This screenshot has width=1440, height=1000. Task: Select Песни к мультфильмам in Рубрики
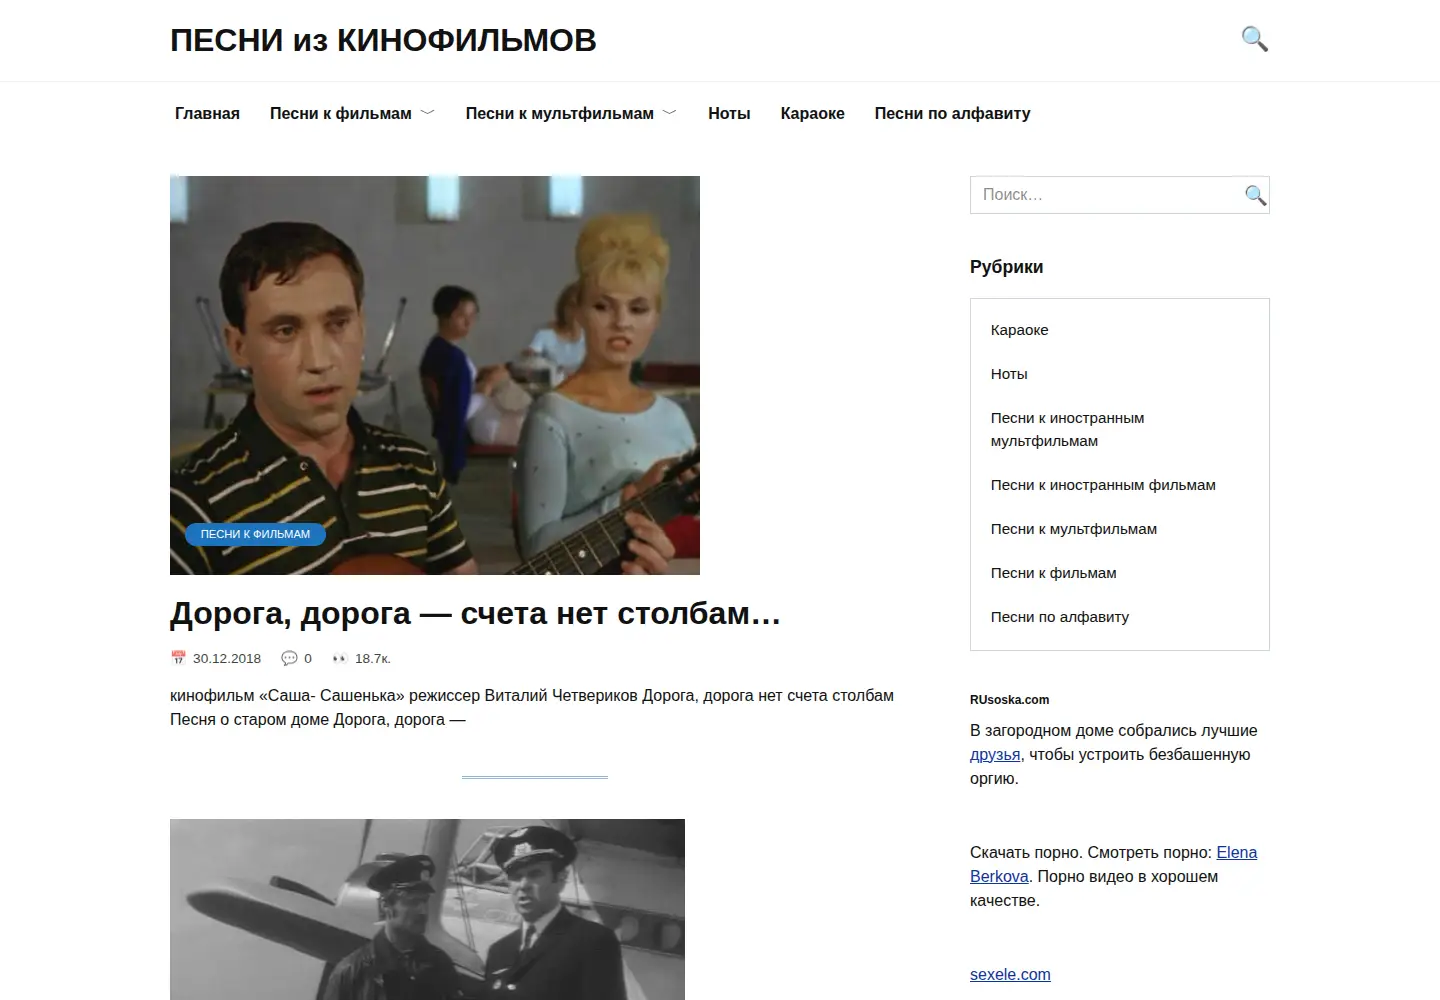[1074, 529]
